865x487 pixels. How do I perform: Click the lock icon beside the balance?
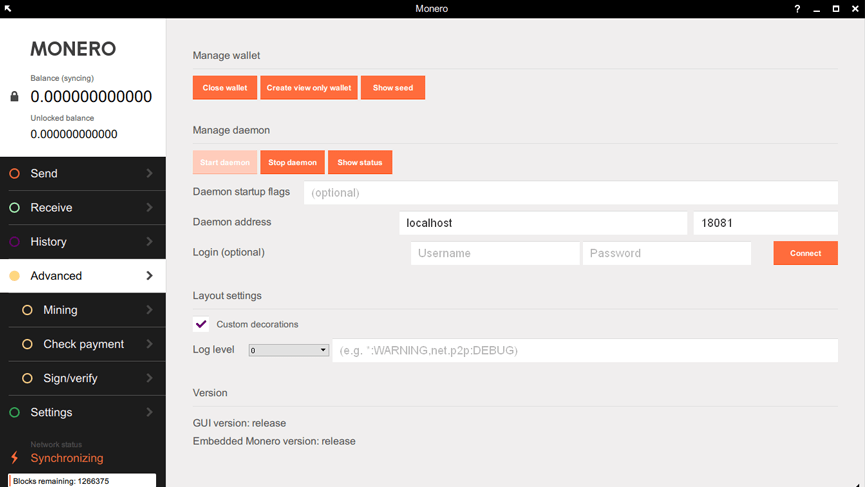(x=14, y=97)
